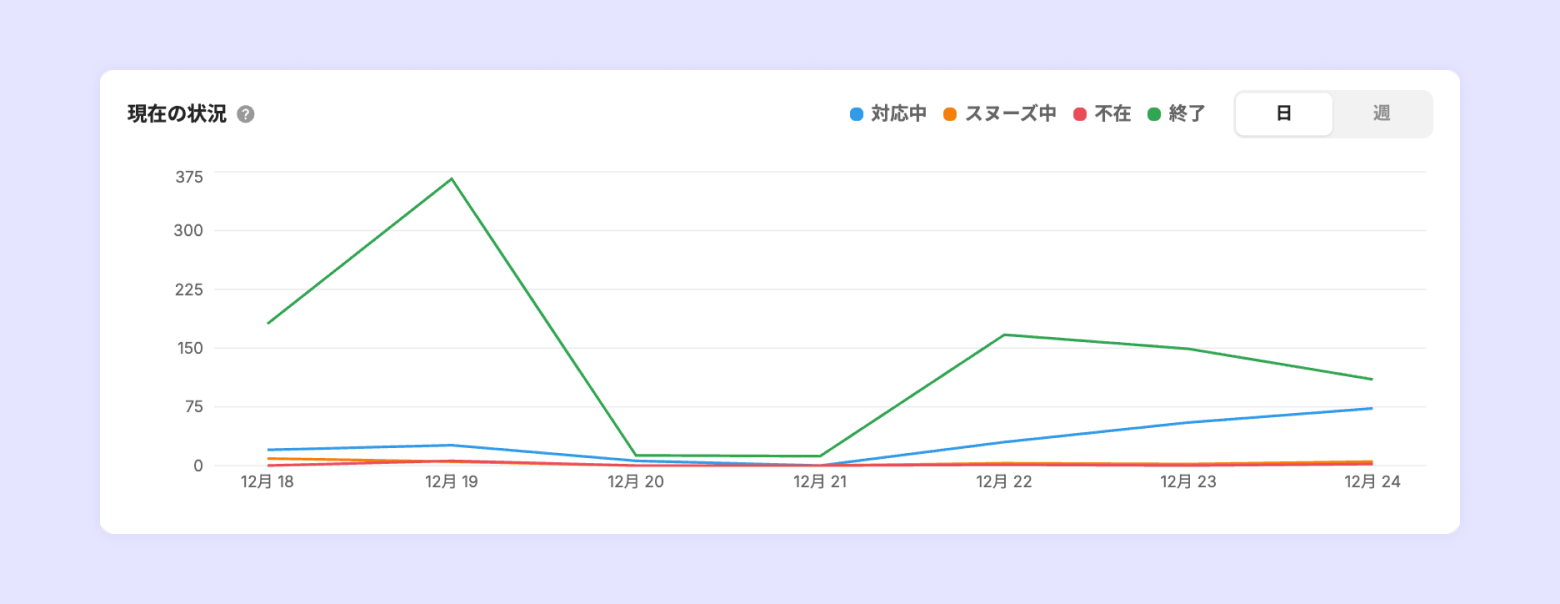The height and width of the screenshot is (604, 1560).
Task: Click the green 終了 legend dot
Action: [1154, 114]
